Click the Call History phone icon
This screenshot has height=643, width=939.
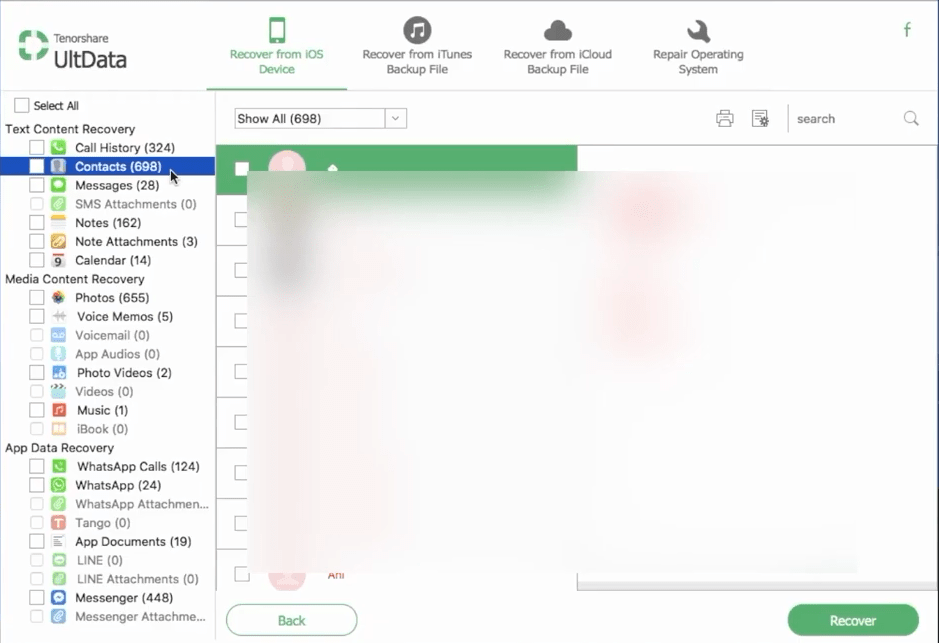pyautogui.click(x=59, y=148)
